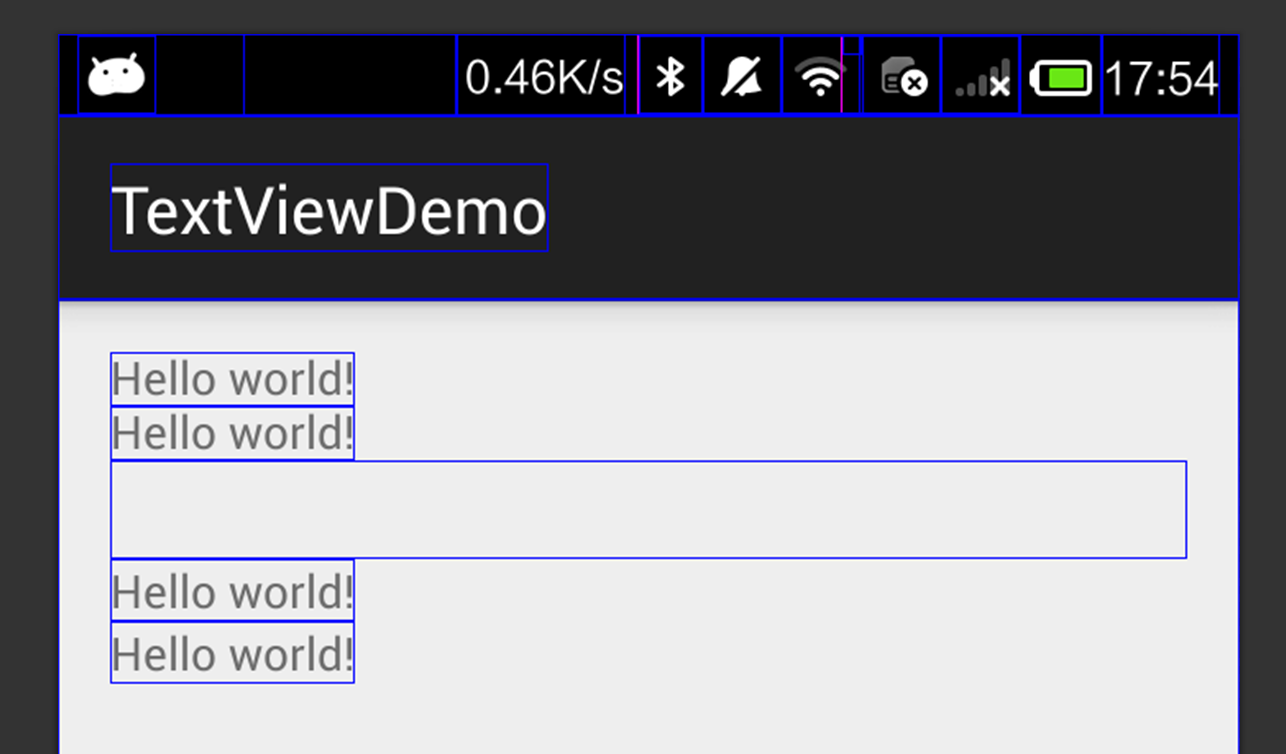
Task: Tap the narrow empty slot beside Android icon
Action: point(200,76)
